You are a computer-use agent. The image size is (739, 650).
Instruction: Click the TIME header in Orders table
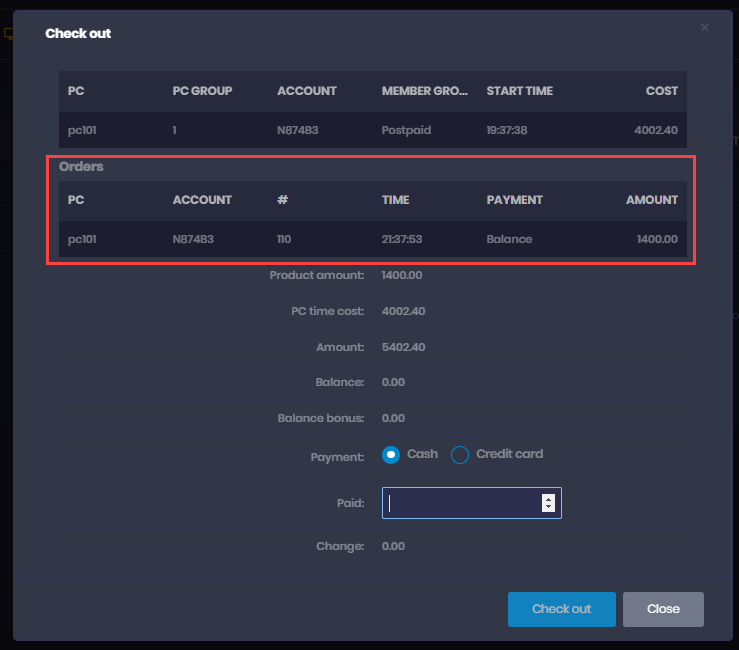[x=395, y=200]
